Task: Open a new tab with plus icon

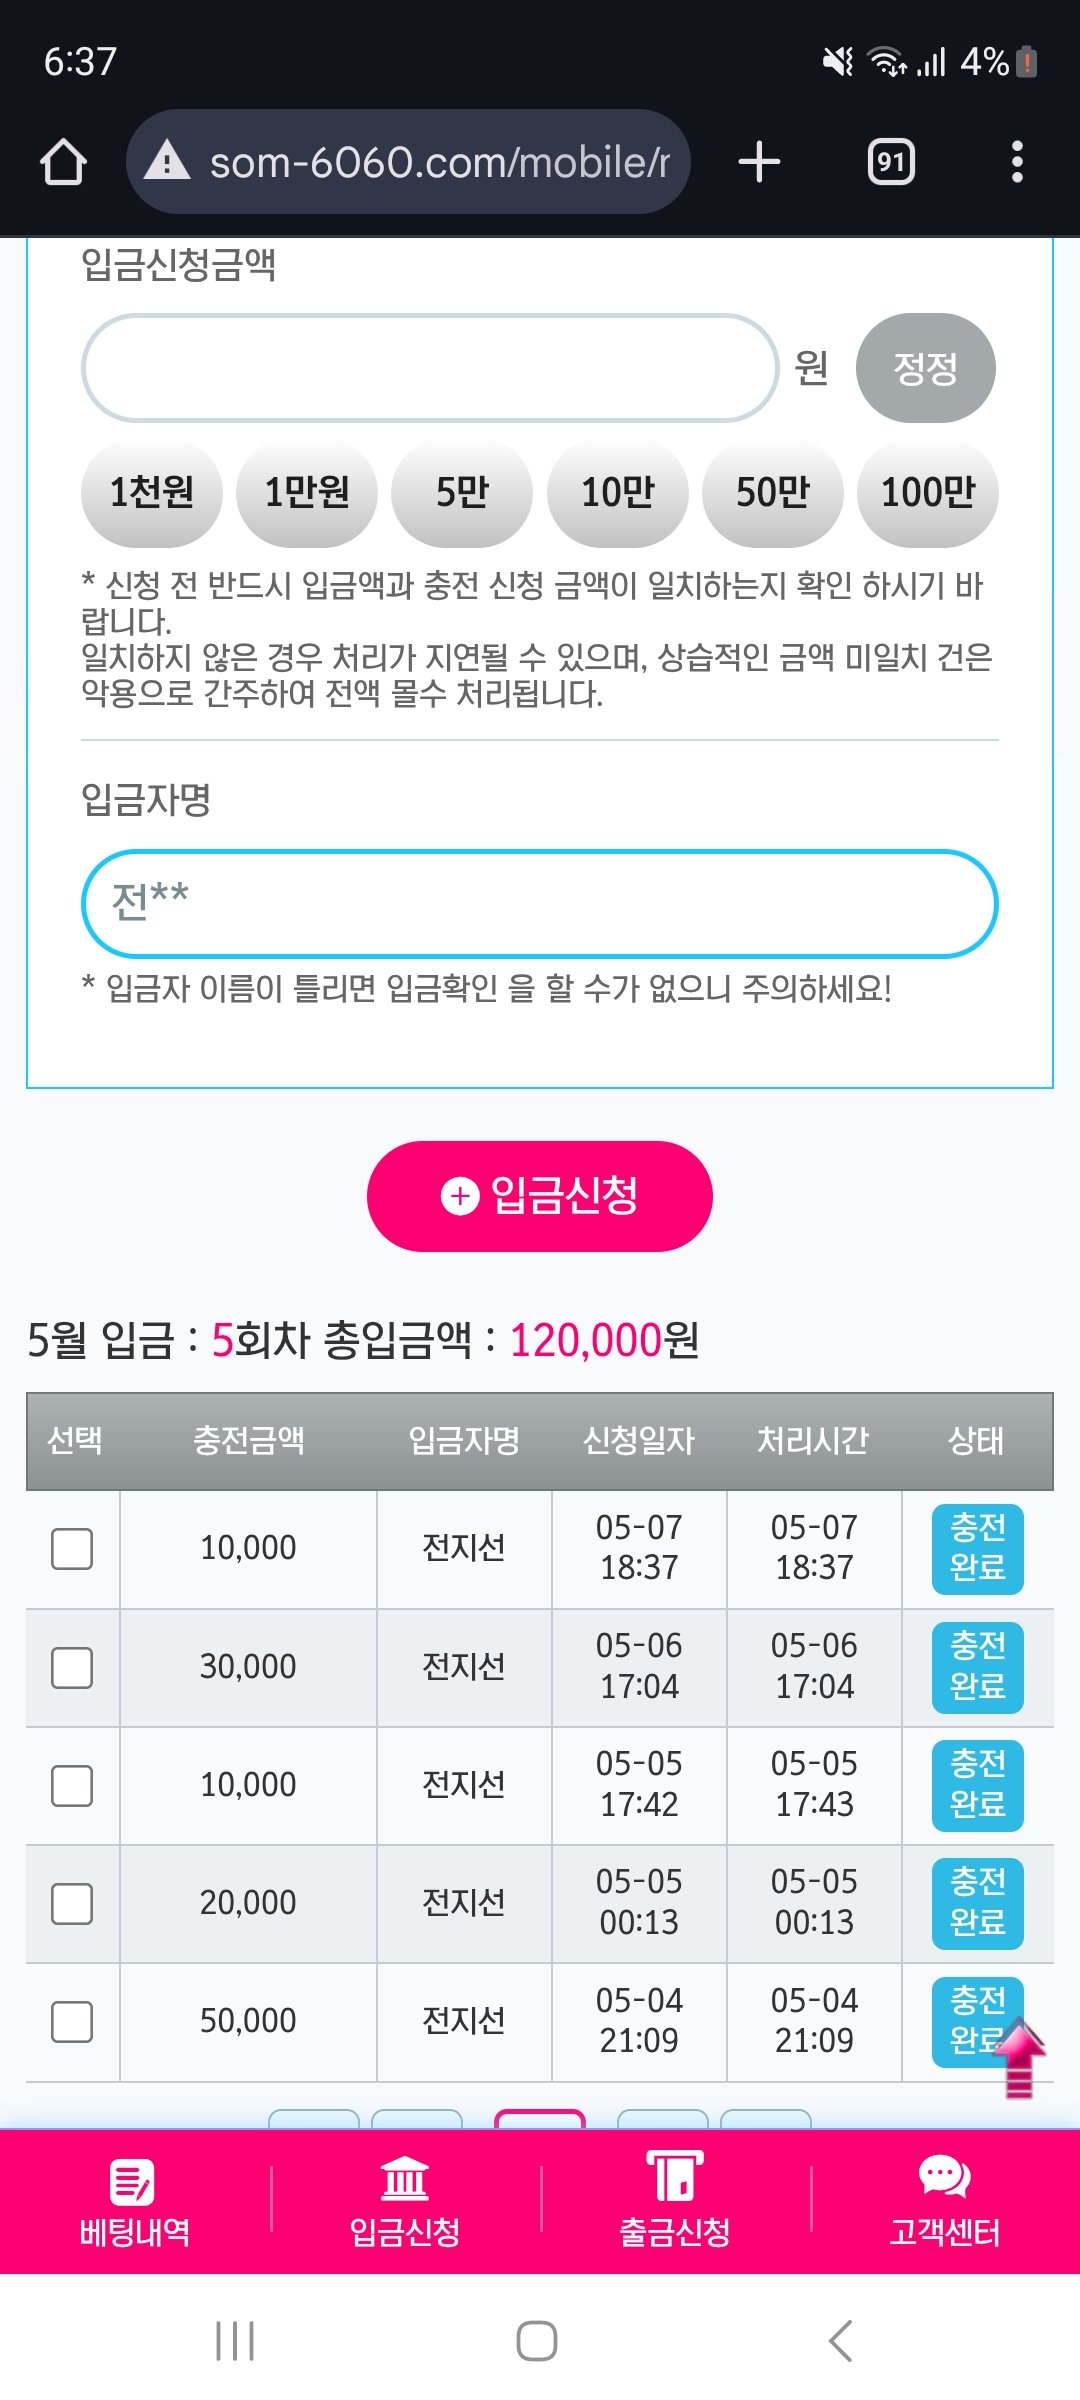Action: pyautogui.click(x=759, y=162)
